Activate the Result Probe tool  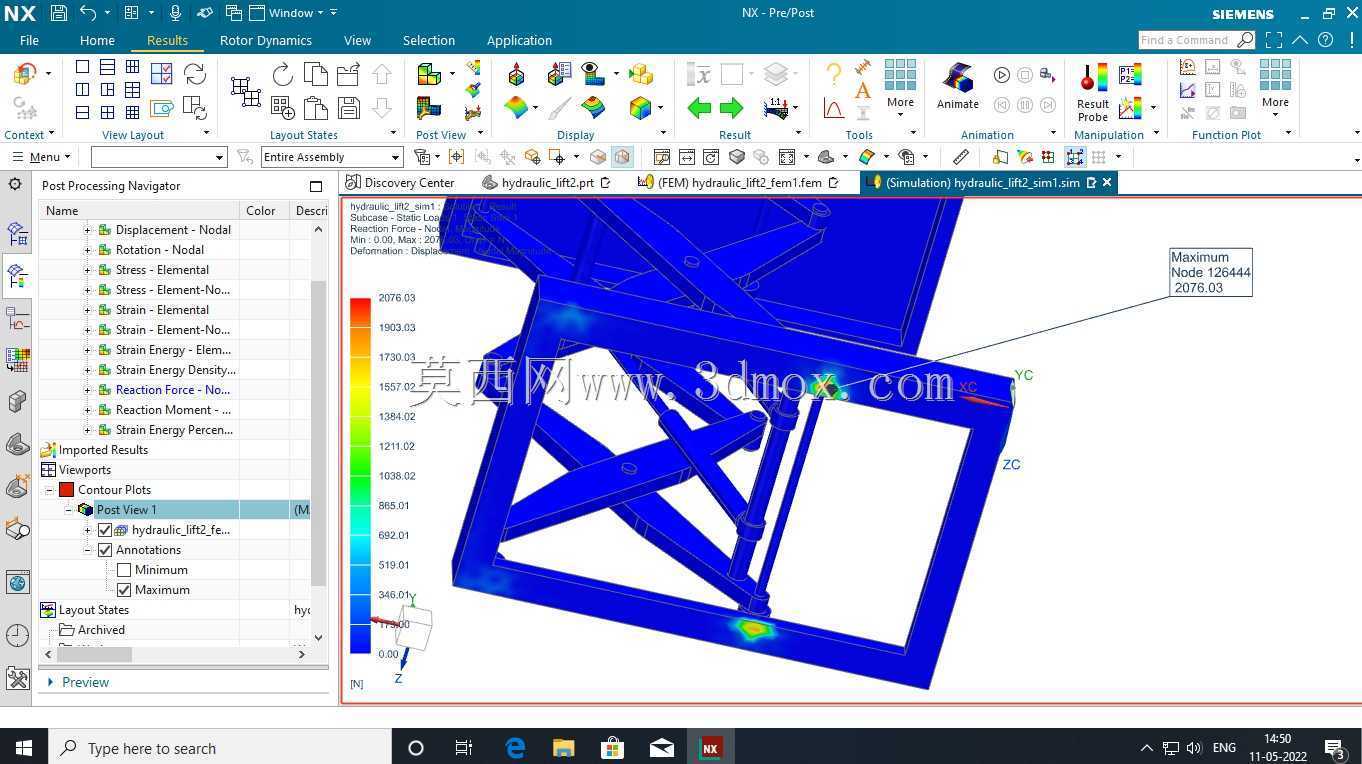1092,92
